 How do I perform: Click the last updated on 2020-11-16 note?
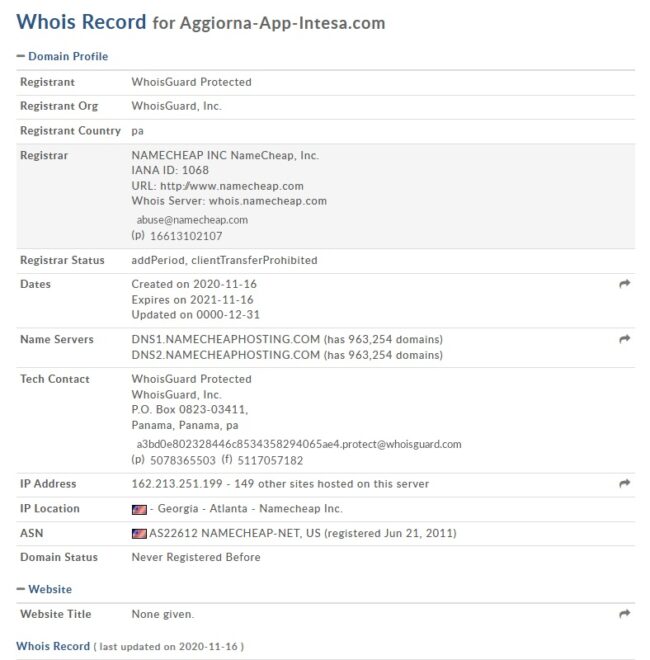click(x=169, y=647)
